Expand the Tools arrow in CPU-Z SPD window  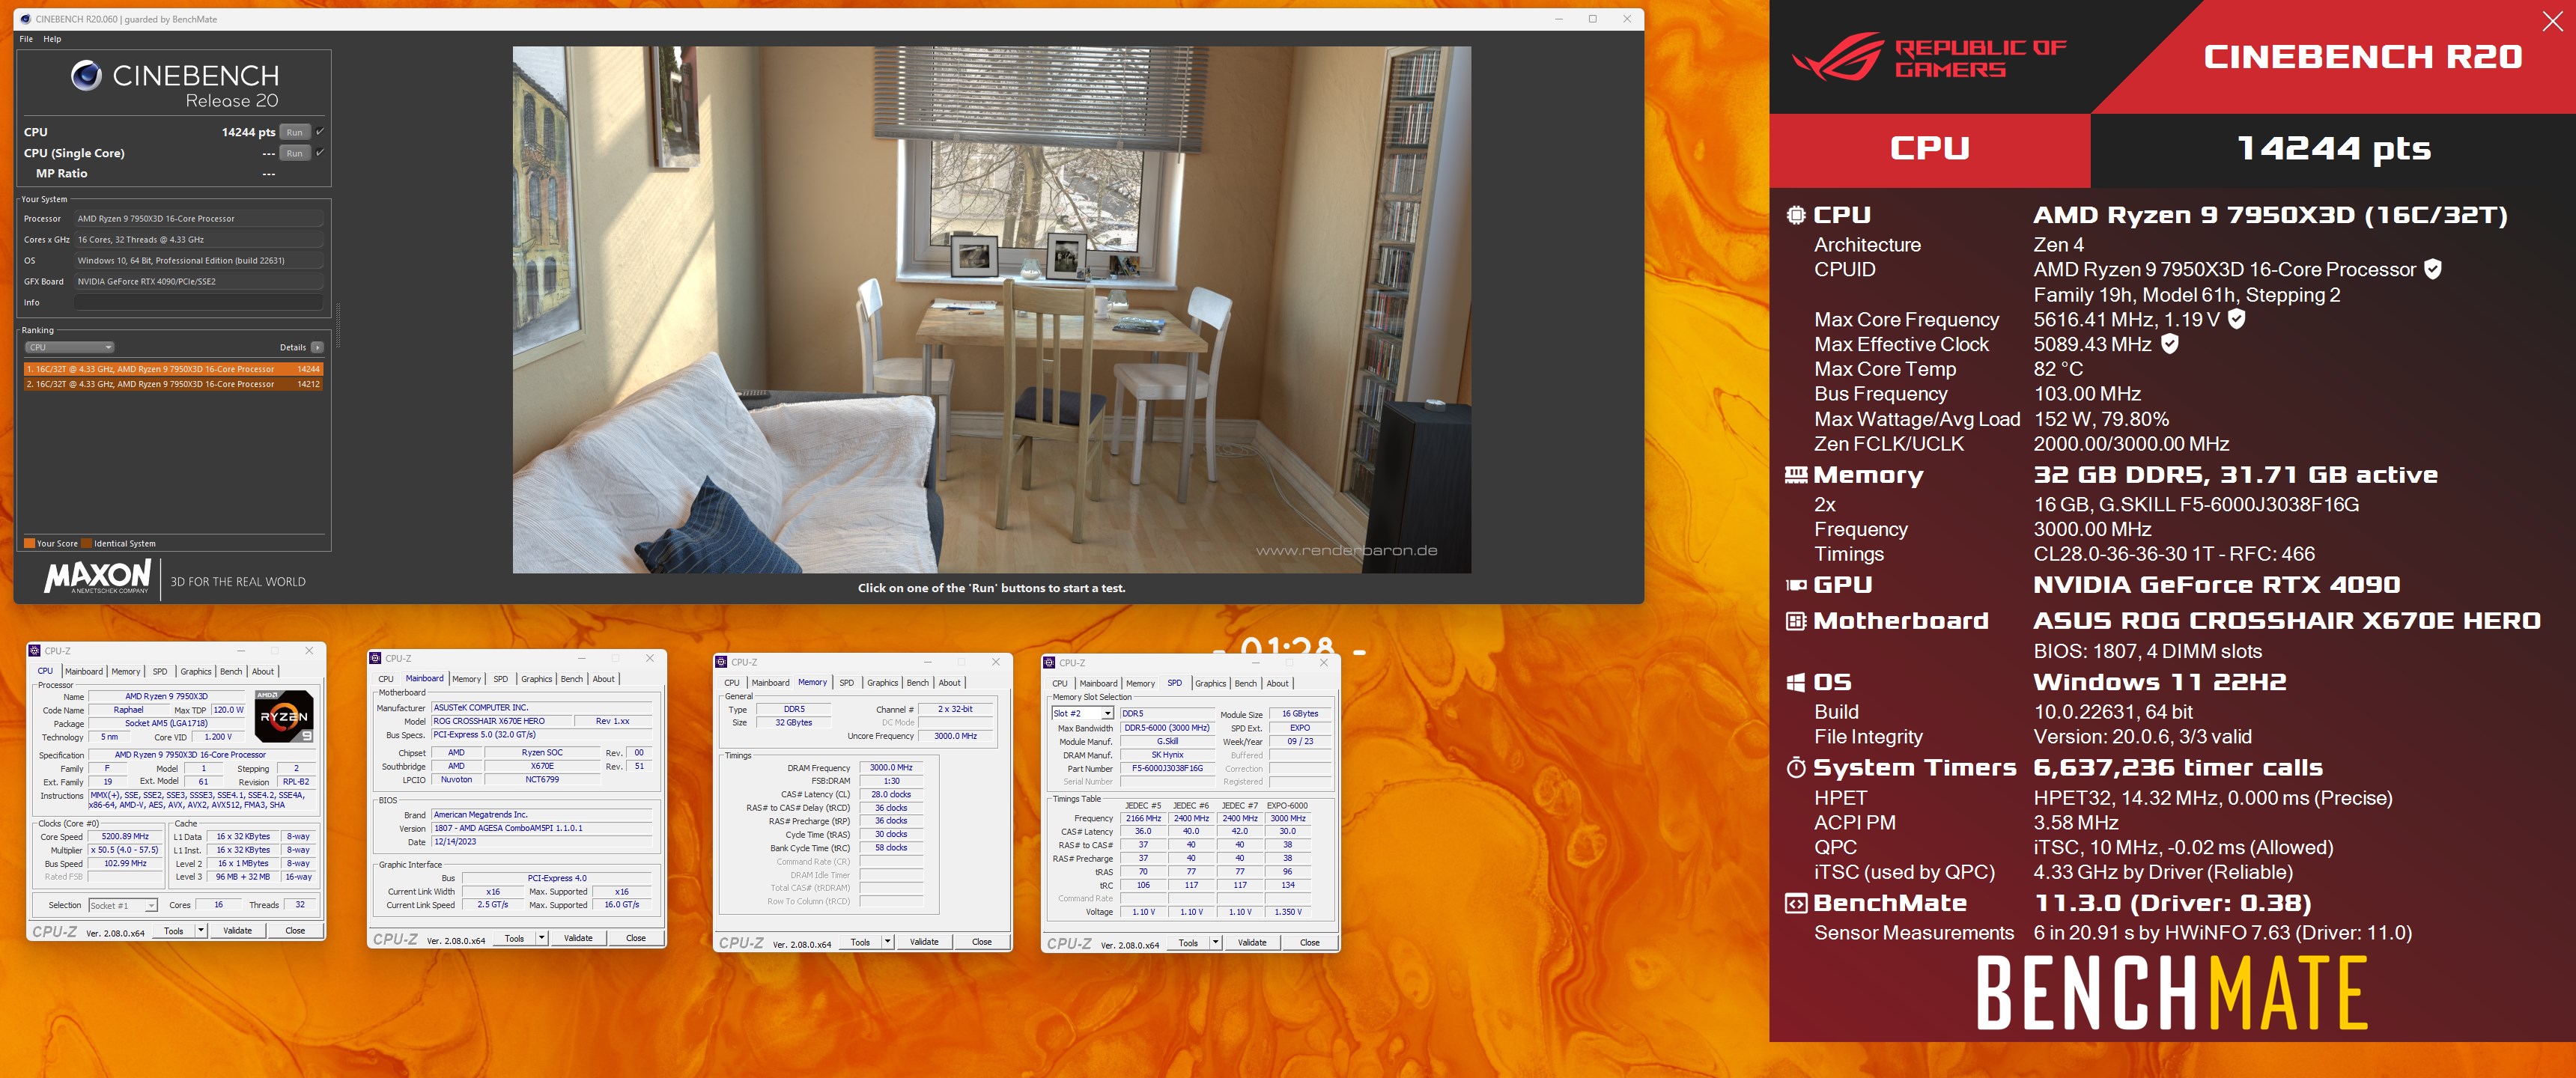1216,942
